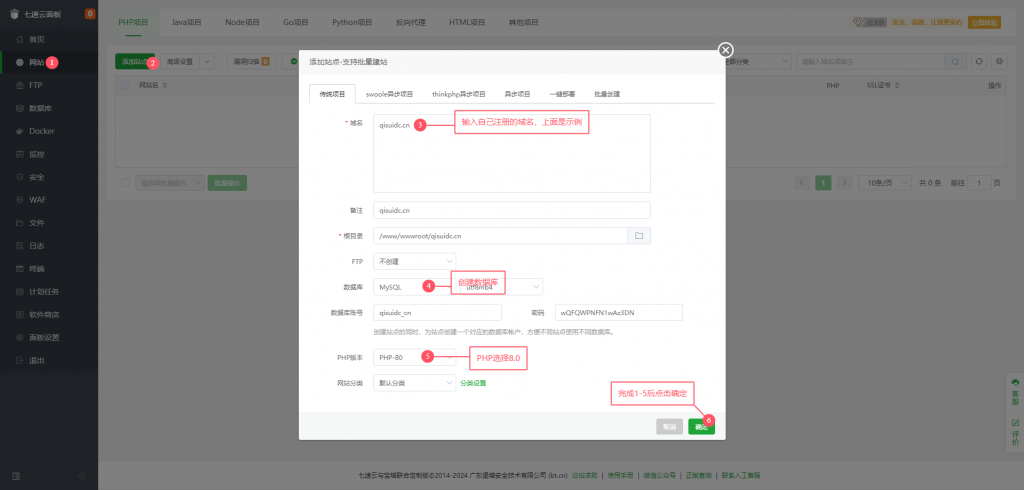Switch to the thinkphp异步项目 tab
Screen dimensions: 1024x490
pyautogui.click(x=458, y=94)
